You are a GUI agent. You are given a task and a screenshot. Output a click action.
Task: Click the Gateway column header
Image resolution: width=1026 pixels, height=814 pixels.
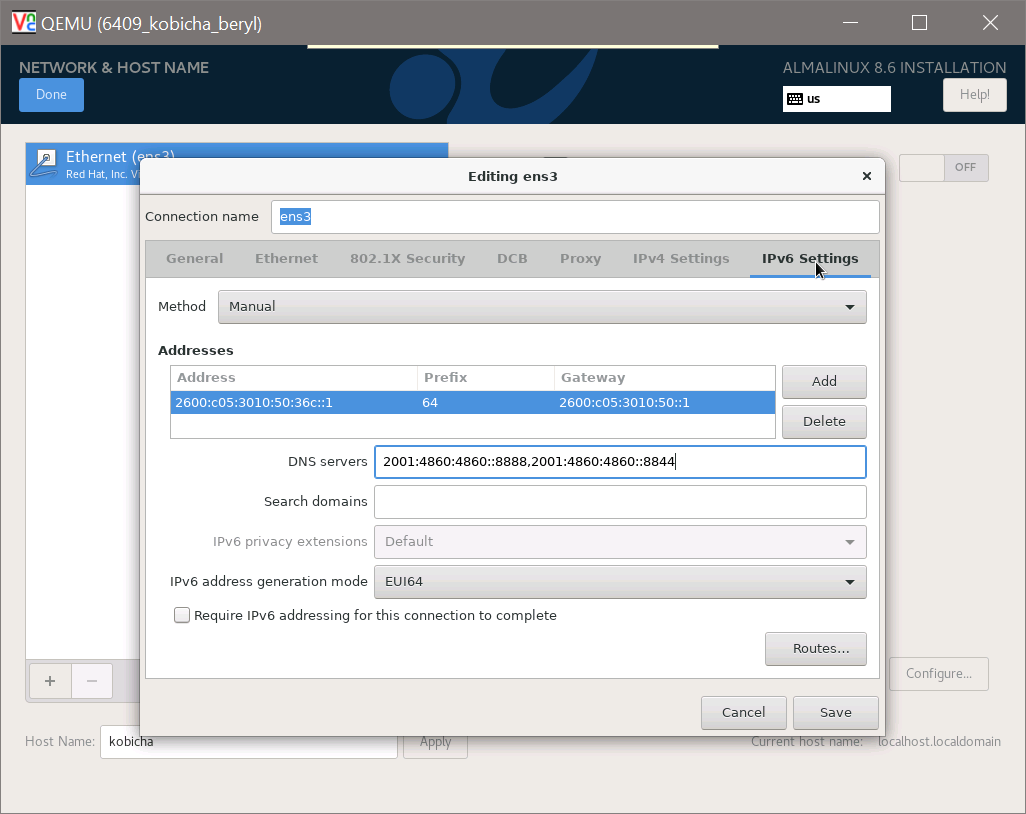[x=664, y=378]
